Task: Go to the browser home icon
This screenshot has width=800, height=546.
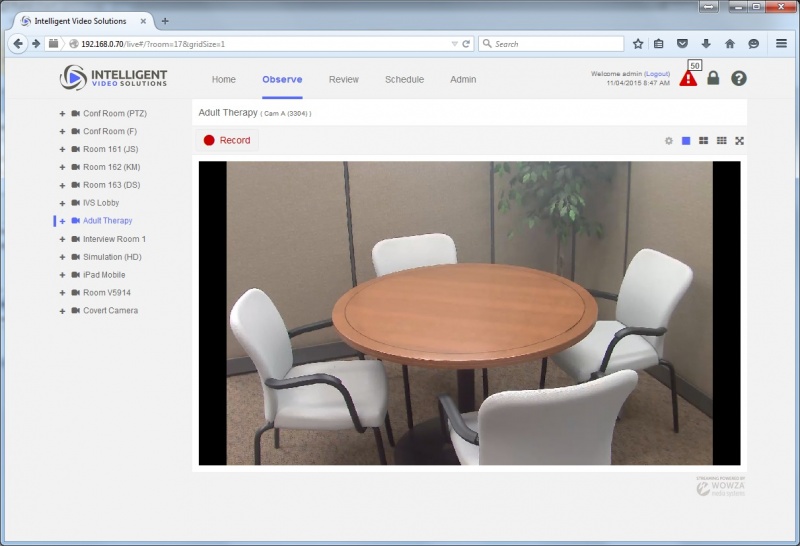Action: tap(730, 44)
